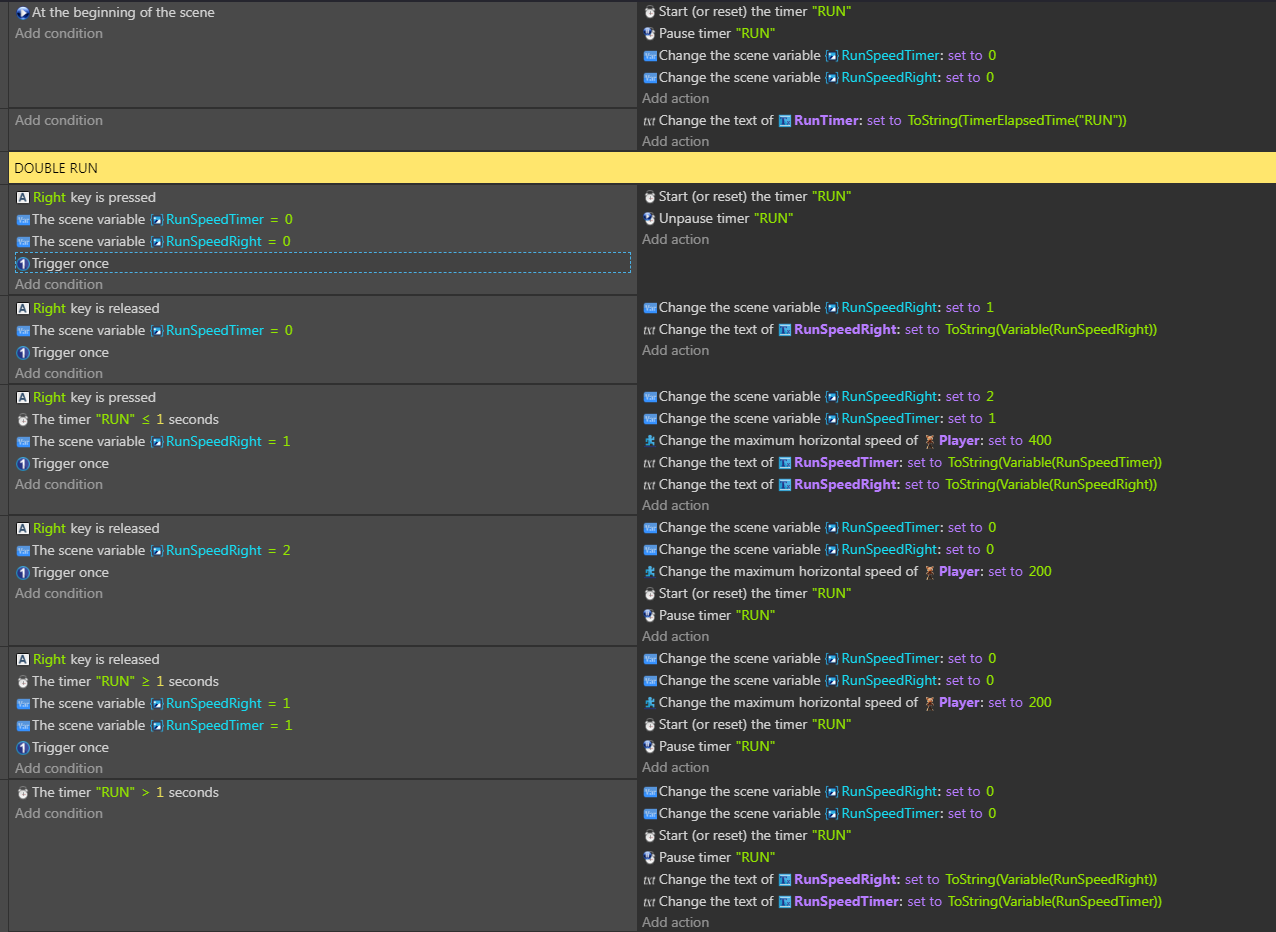Click Right key is released above timer ≥ 1 seconds
The height and width of the screenshot is (932, 1276).
coord(96,659)
